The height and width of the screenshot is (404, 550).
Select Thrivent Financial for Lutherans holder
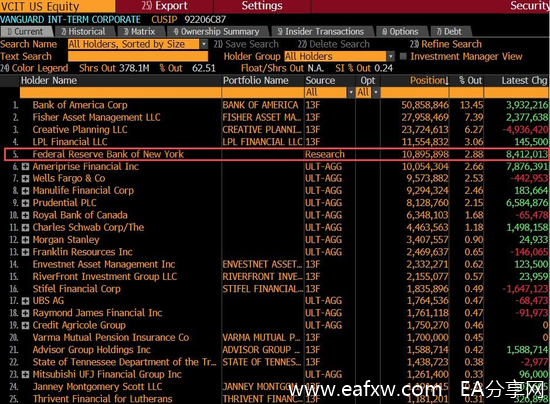(102, 399)
